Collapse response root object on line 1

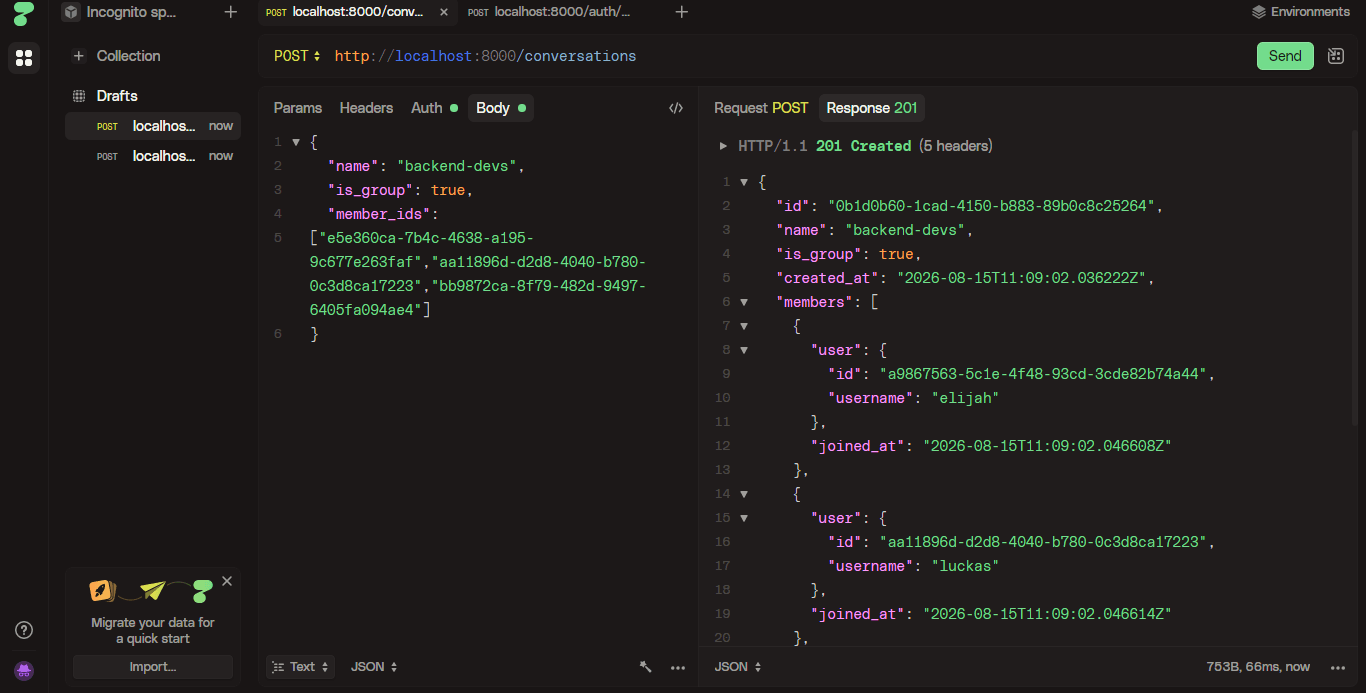pyautogui.click(x=744, y=182)
